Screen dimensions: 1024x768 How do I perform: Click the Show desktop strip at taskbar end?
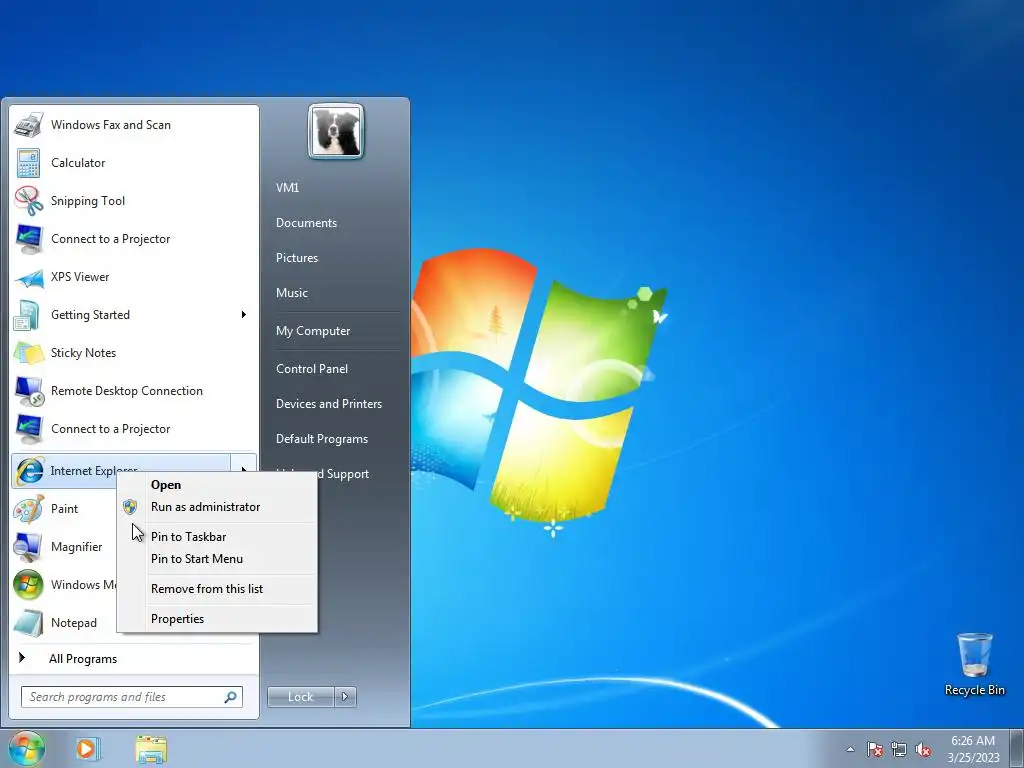click(x=1017, y=749)
